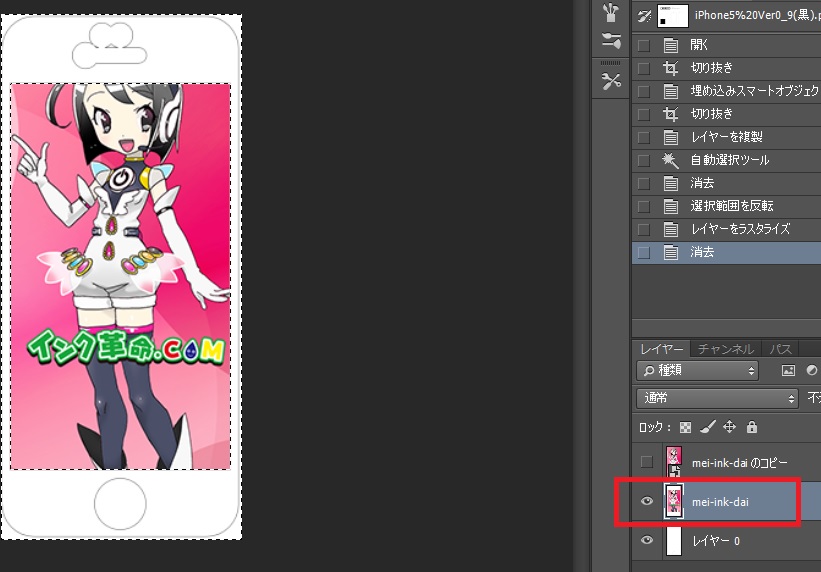Show the mei-ink-dai のコピー layer
This screenshot has height=572, width=821.
(x=647, y=462)
